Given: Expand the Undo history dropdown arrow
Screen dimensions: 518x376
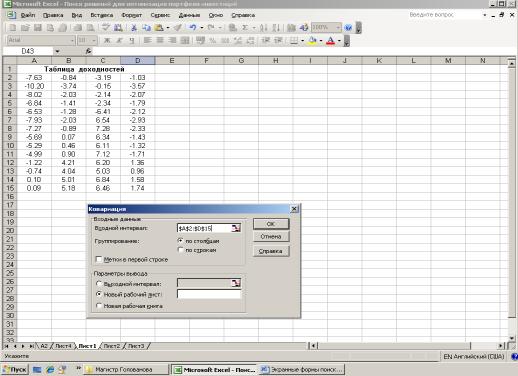Looking at the screenshot, I should click(x=201, y=28).
